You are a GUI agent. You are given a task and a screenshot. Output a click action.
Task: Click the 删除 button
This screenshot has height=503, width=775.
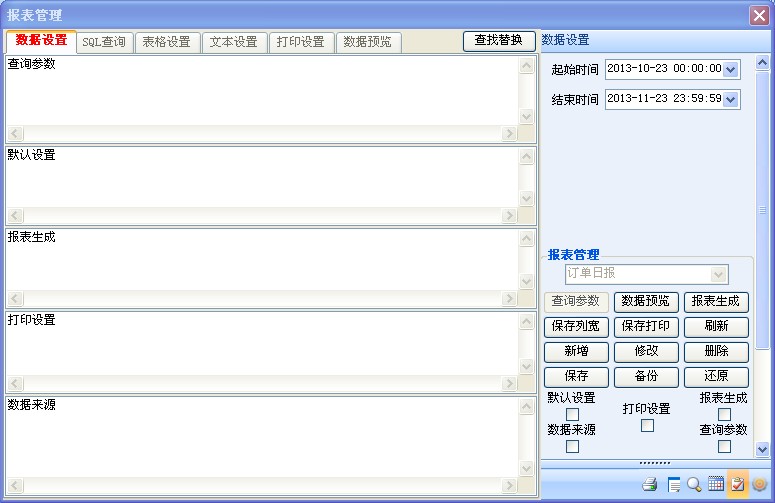(716, 352)
